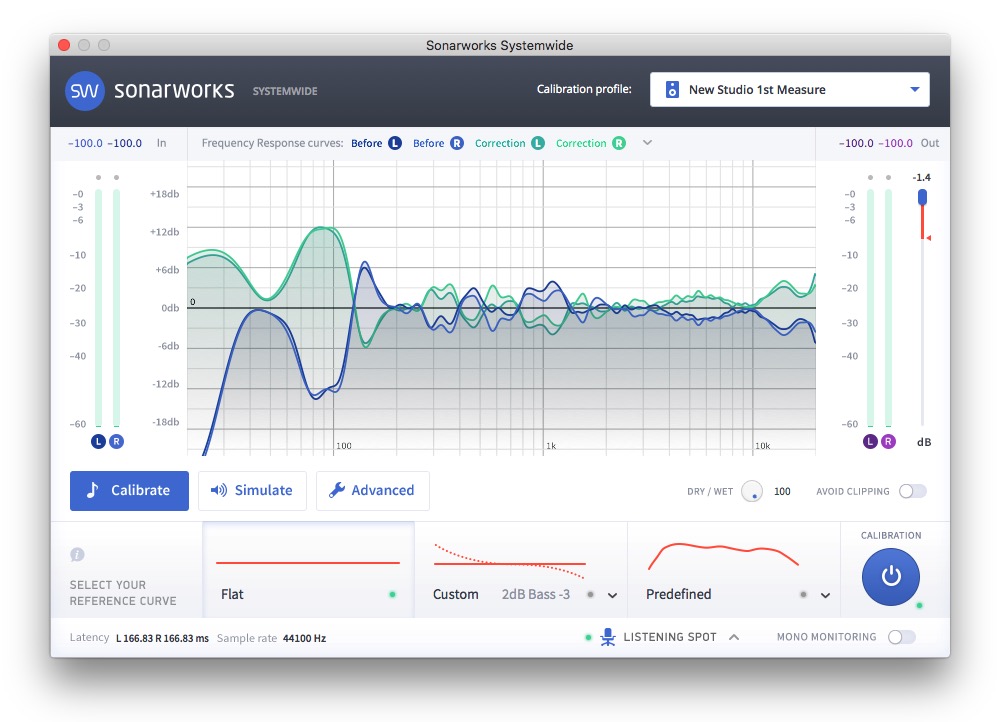Click the Sonarworks SW logo
Viewport: 997px width, 722px height.
click(85, 91)
